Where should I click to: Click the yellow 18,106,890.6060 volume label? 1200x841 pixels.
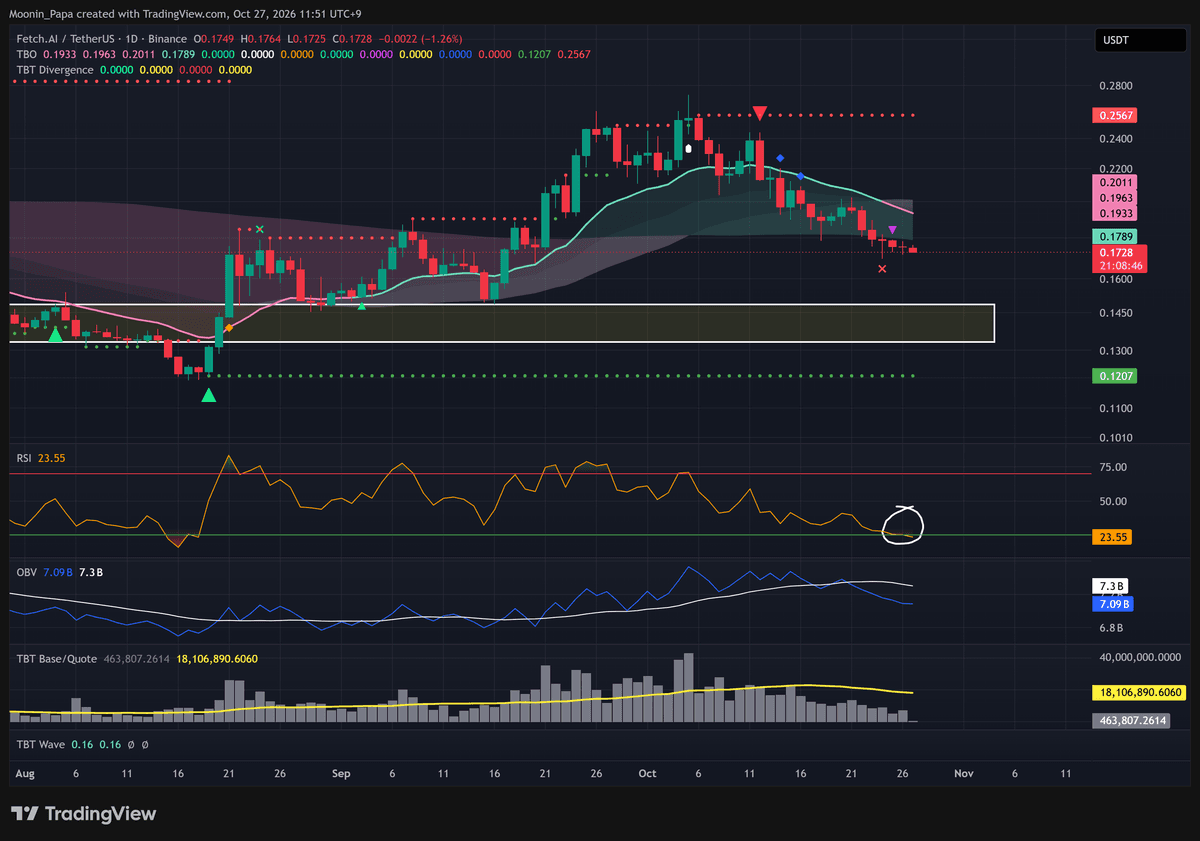click(x=1140, y=692)
